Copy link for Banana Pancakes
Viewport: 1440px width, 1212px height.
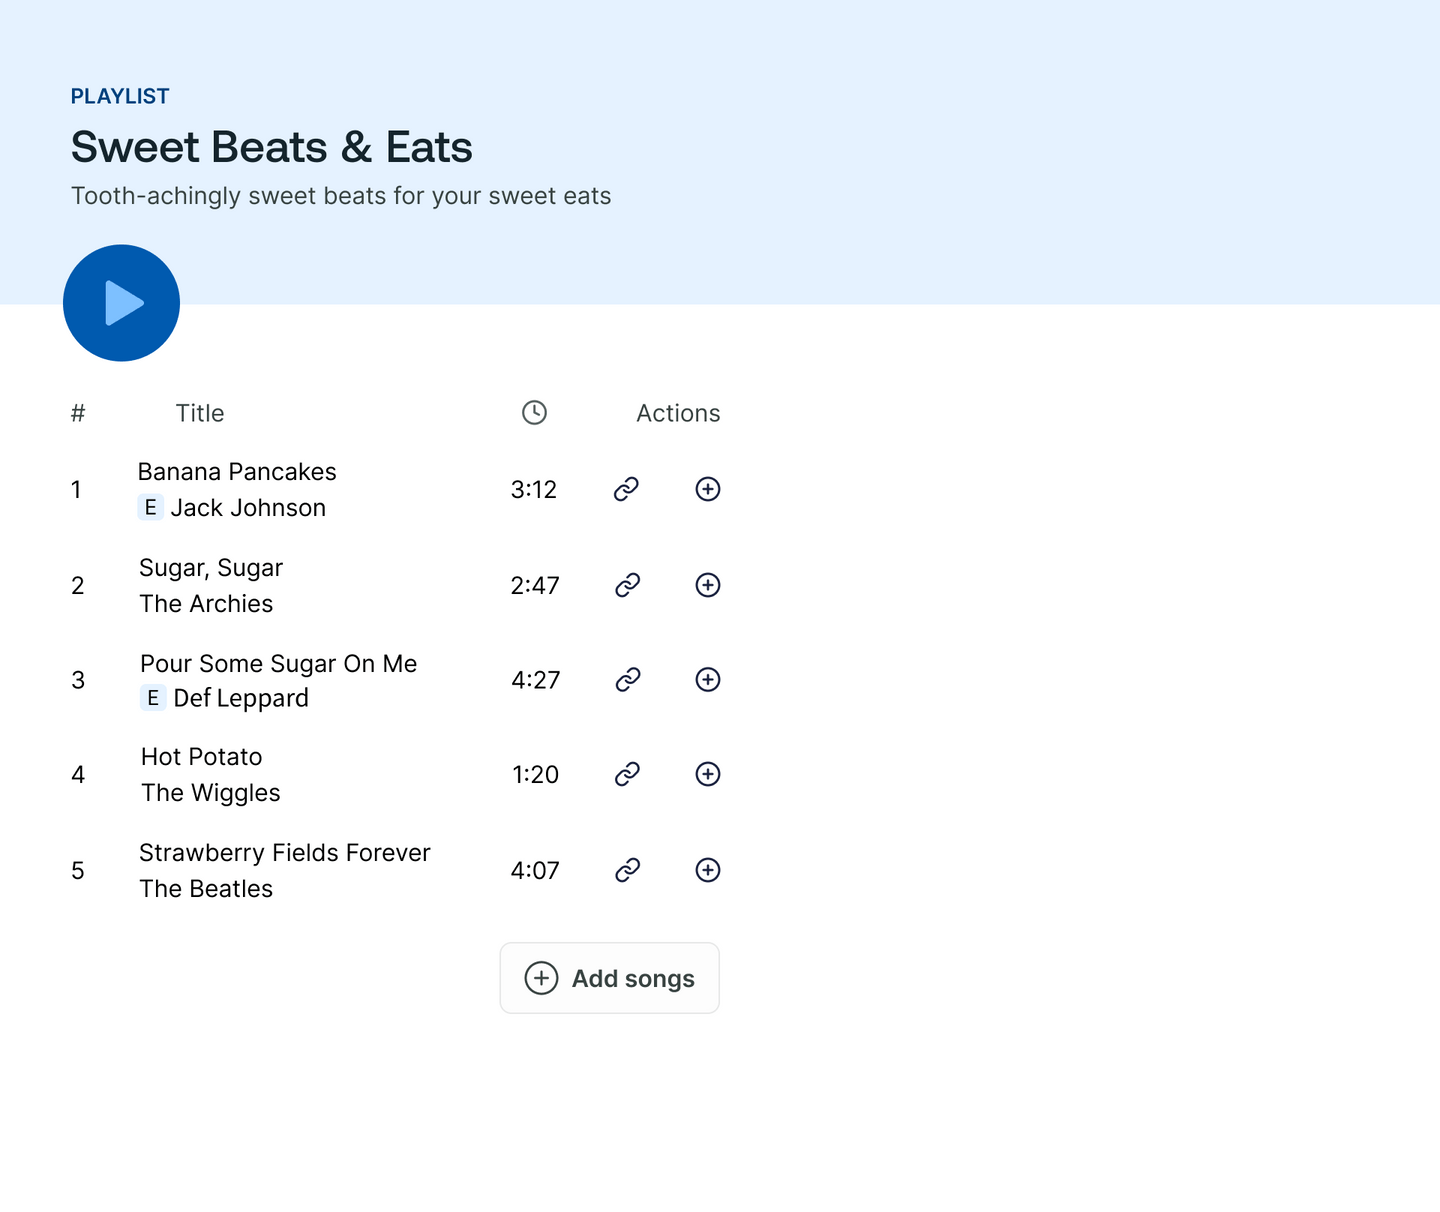[x=626, y=489]
